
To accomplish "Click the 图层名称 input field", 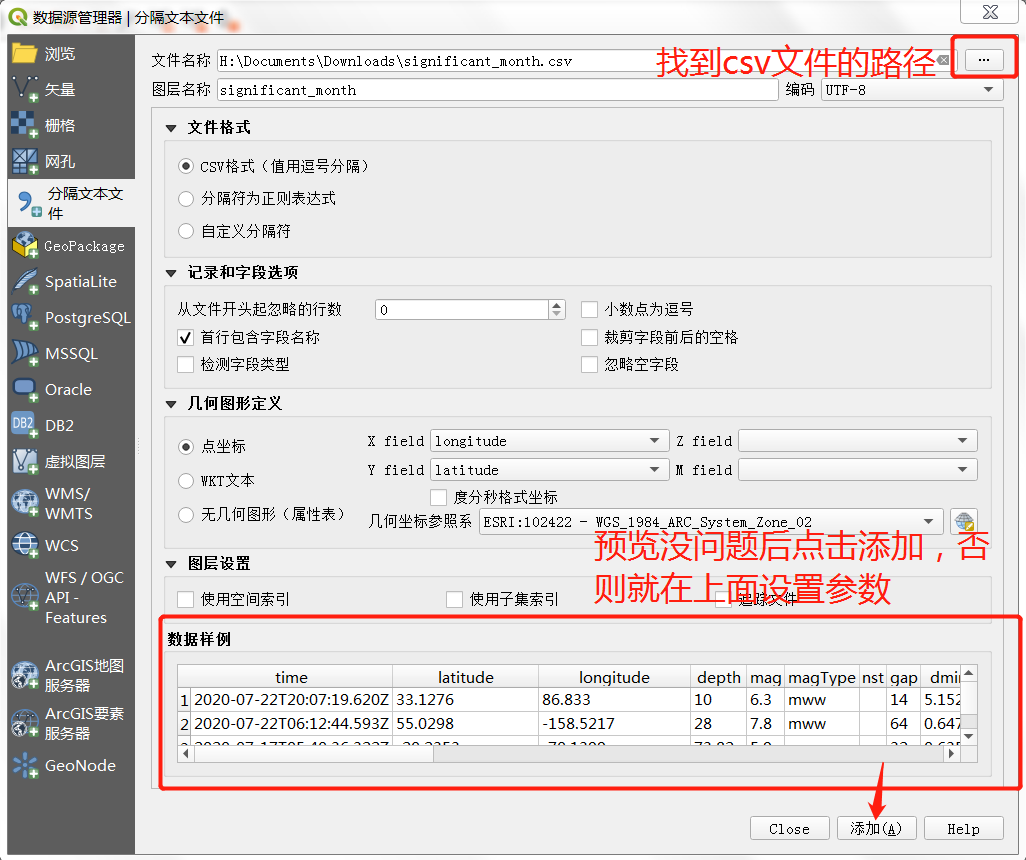I will point(497,90).
